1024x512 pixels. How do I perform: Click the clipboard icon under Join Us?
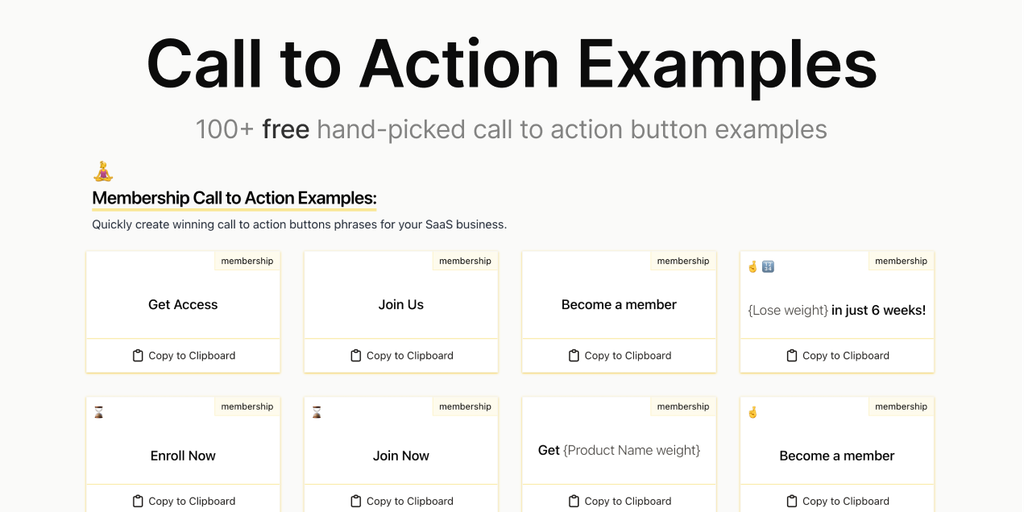(x=356, y=356)
